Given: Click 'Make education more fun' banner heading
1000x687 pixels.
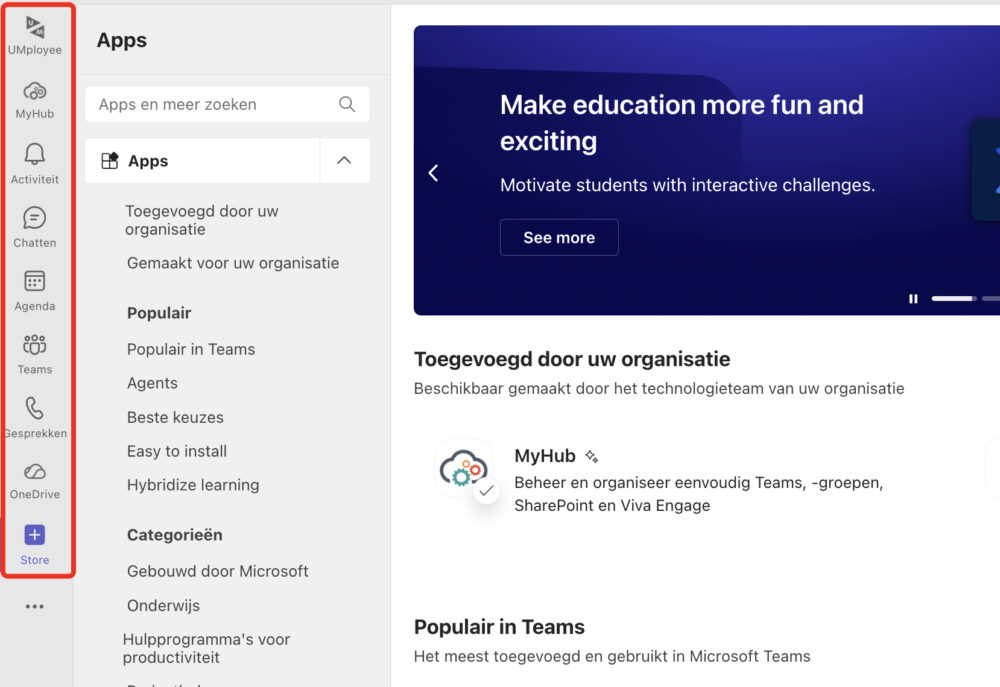Looking at the screenshot, I should [x=681, y=122].
